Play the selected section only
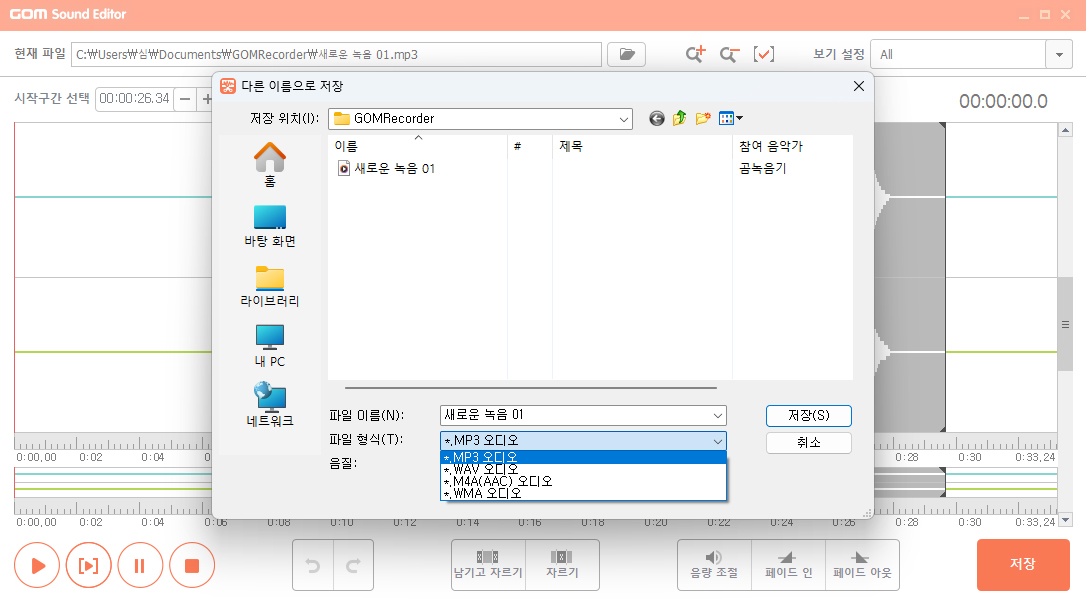Image resolution: width=1086 pixels, height=600 pixels. (x=89, y=565)
